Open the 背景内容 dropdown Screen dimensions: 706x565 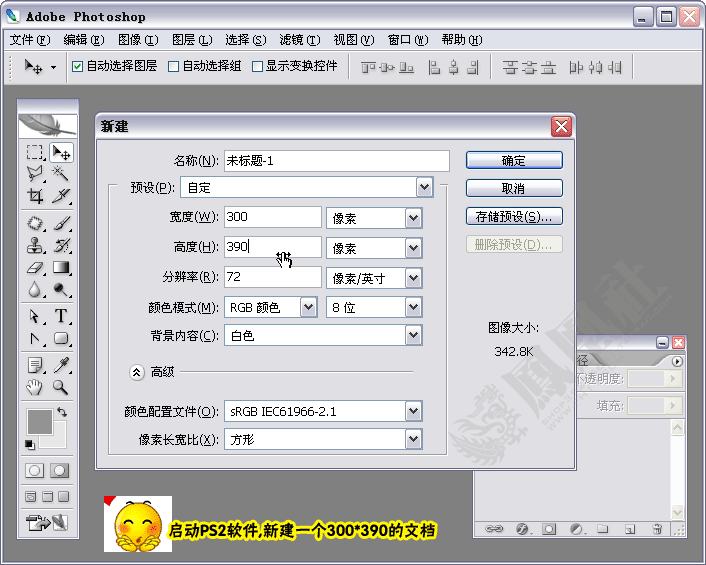pyautogui.click(x=413, y=335)
